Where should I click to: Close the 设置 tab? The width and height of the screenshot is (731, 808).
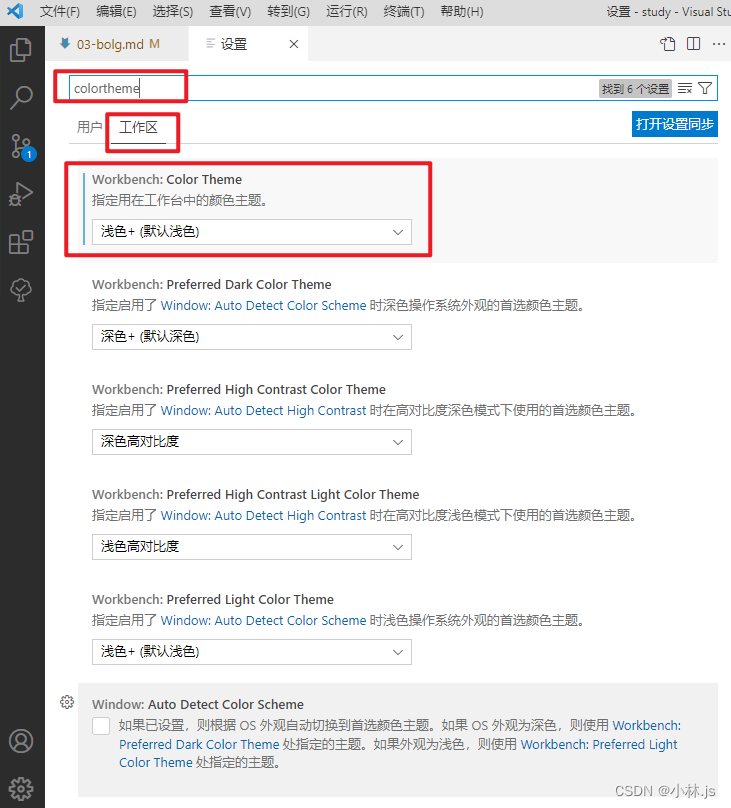[x=294, y=44]
